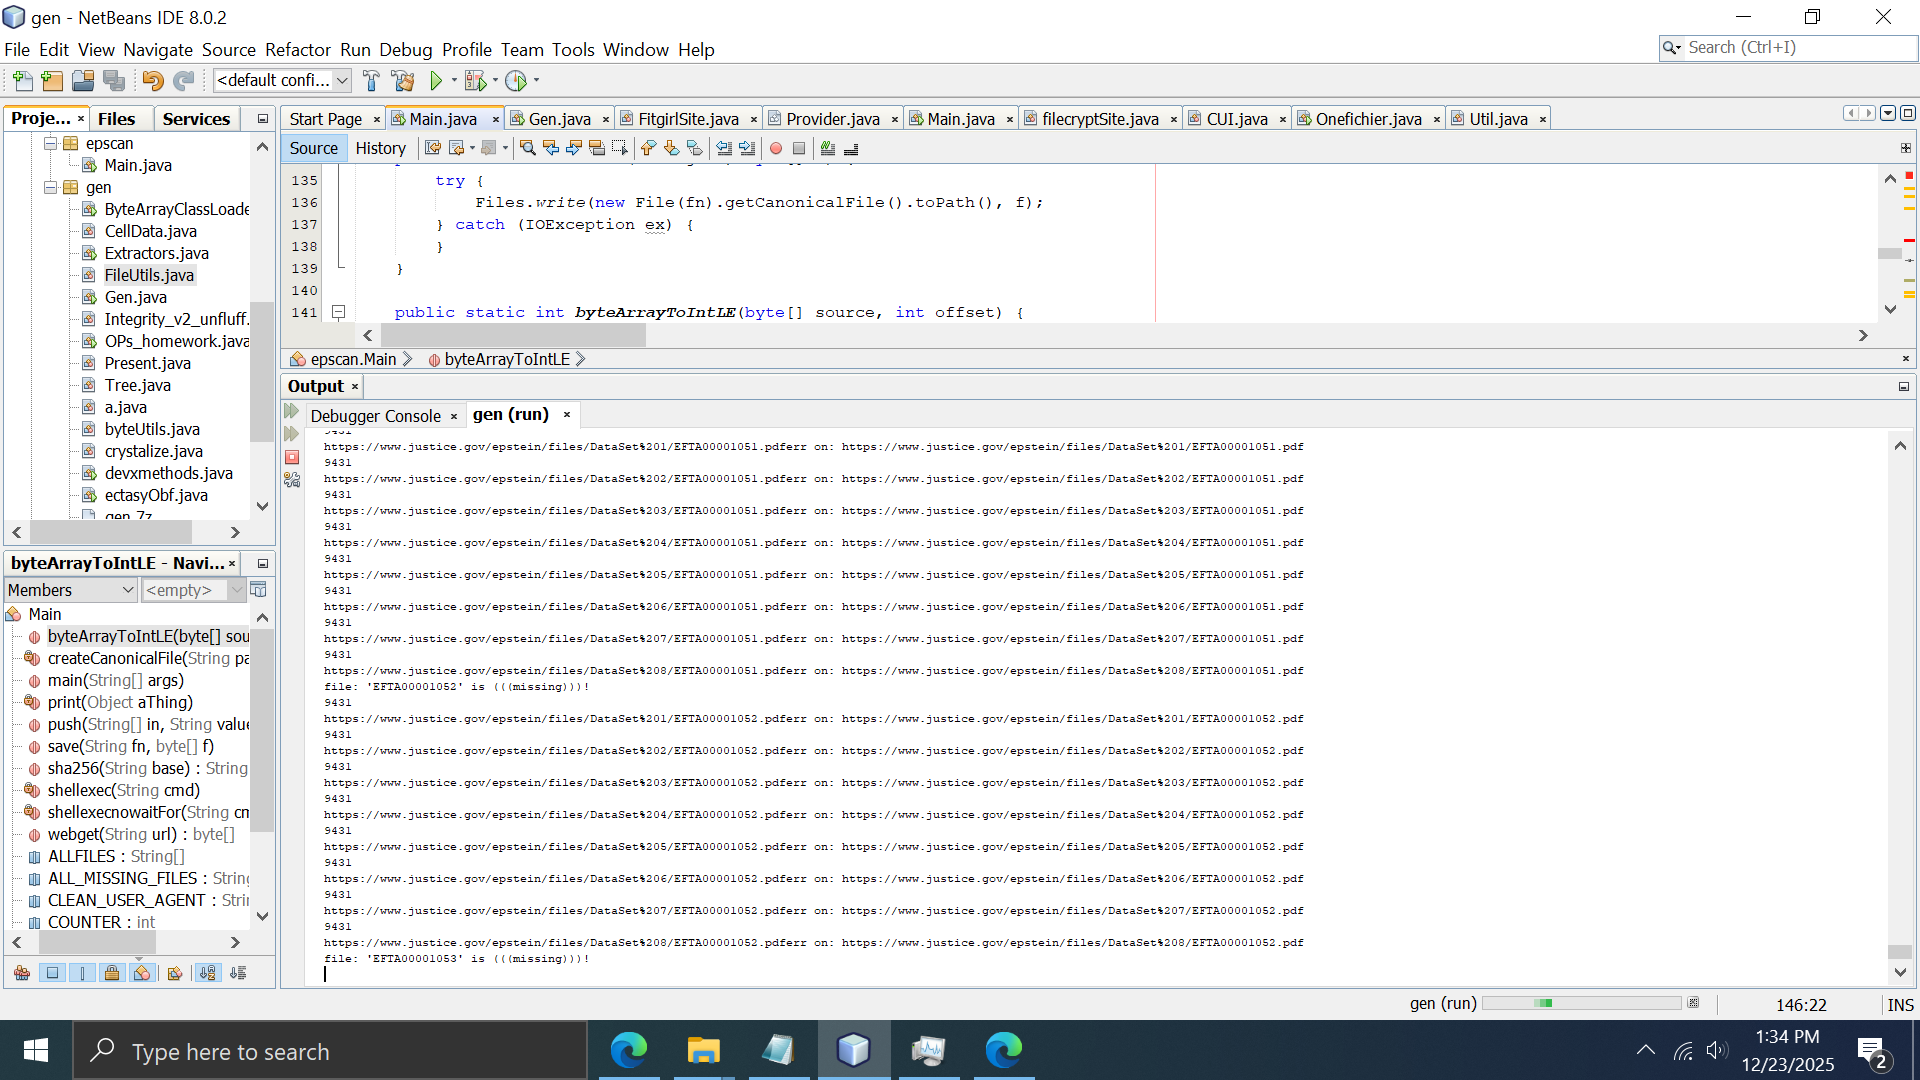The width and height of the screenshot is (1920, 1080).
Task: Click the gen (run) progress bar
Action: point(1580,1003)
